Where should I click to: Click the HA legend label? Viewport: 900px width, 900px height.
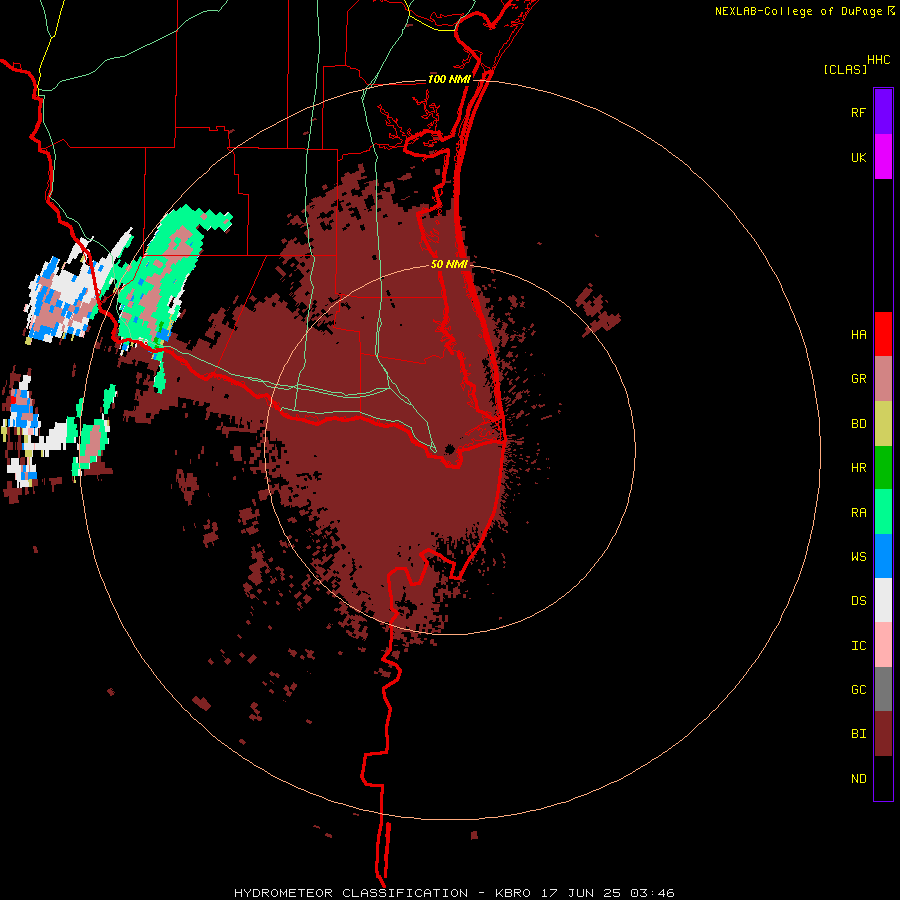pos(858,334)
